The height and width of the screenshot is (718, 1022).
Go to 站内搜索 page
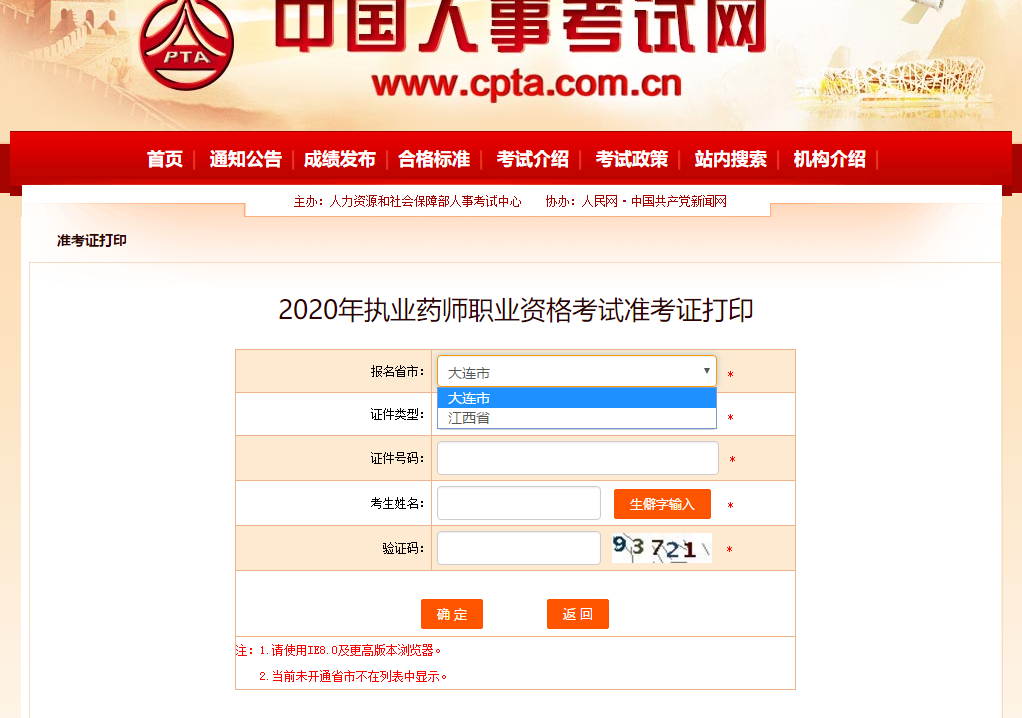pos(731,159)
